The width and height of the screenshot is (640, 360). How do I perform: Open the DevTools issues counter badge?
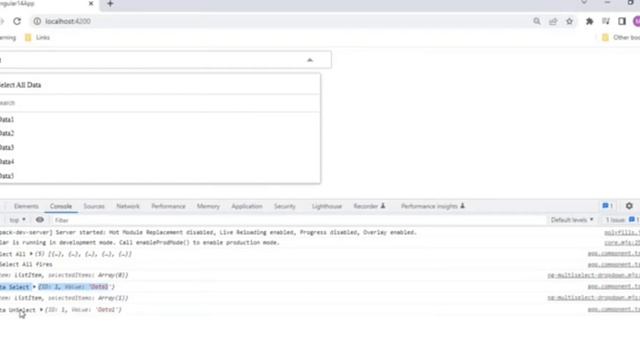pos(608,206)
